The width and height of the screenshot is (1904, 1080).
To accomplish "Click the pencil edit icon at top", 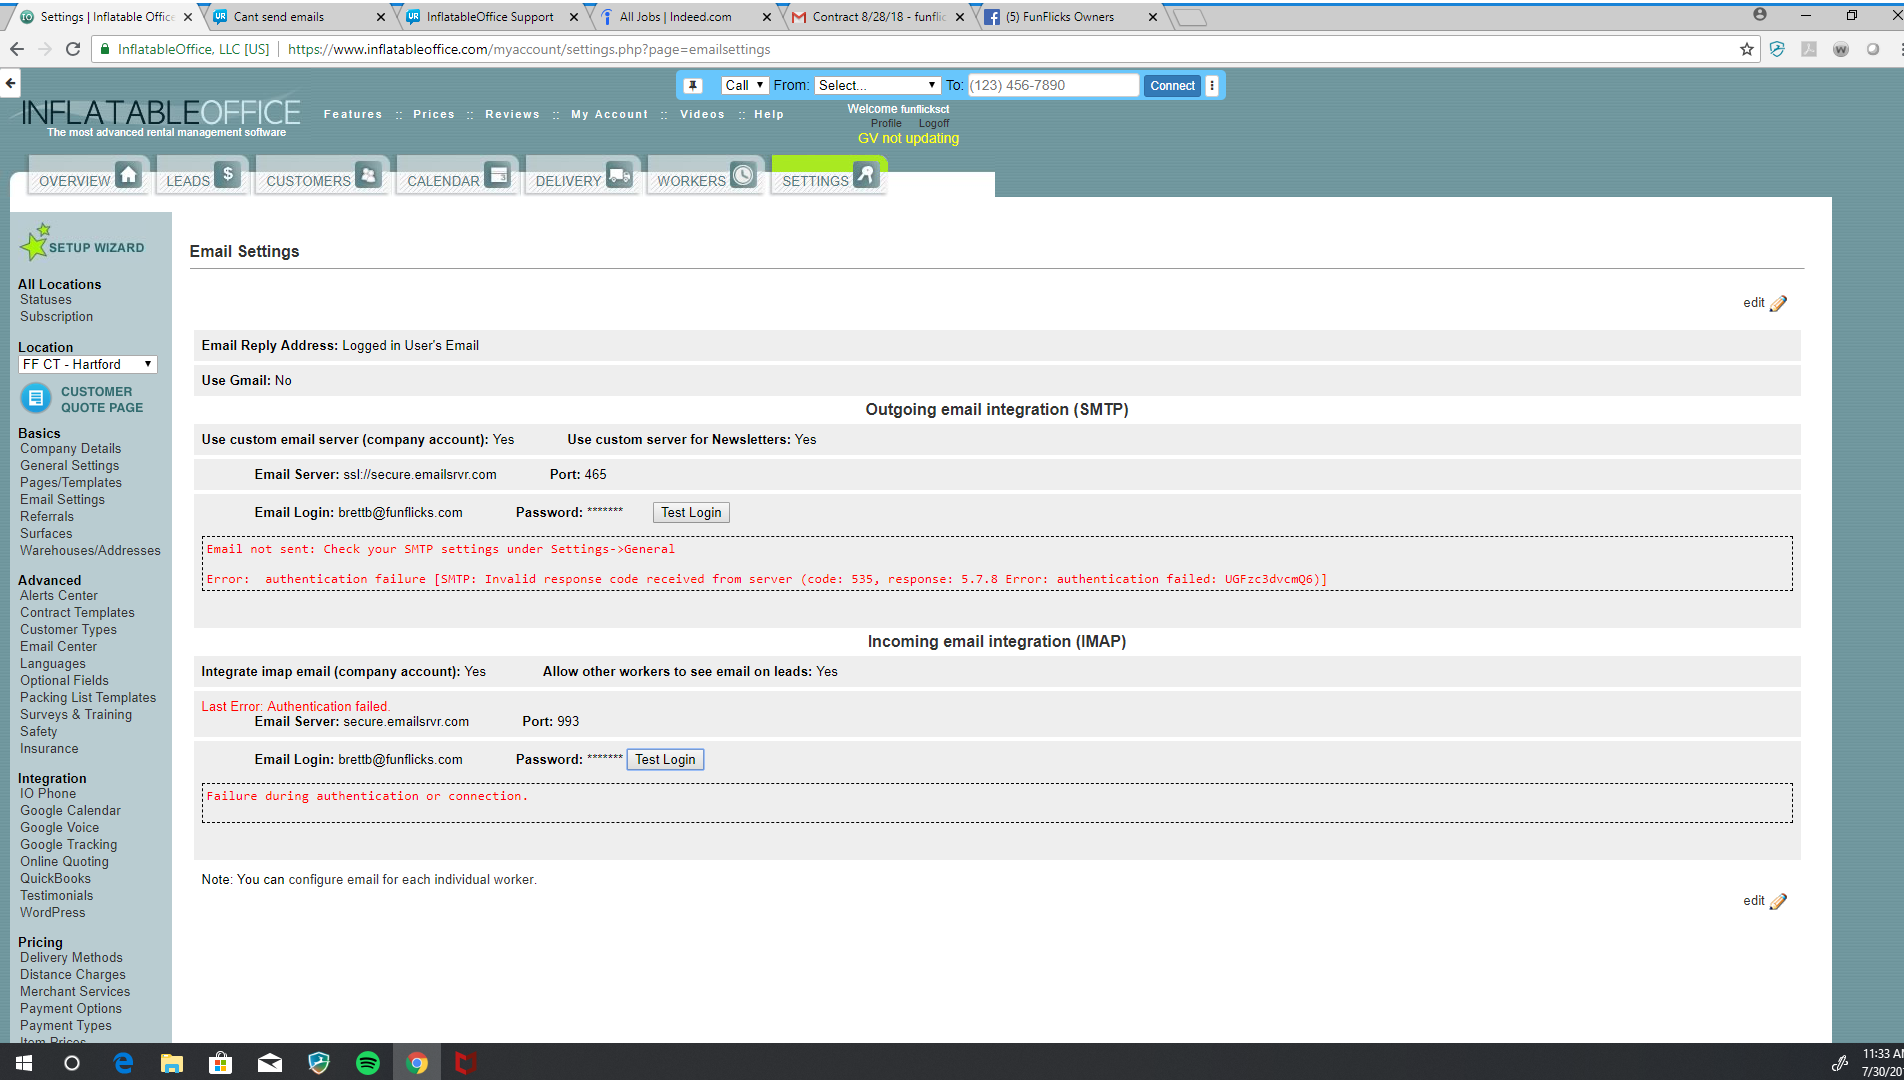I will coord(1778,303).
